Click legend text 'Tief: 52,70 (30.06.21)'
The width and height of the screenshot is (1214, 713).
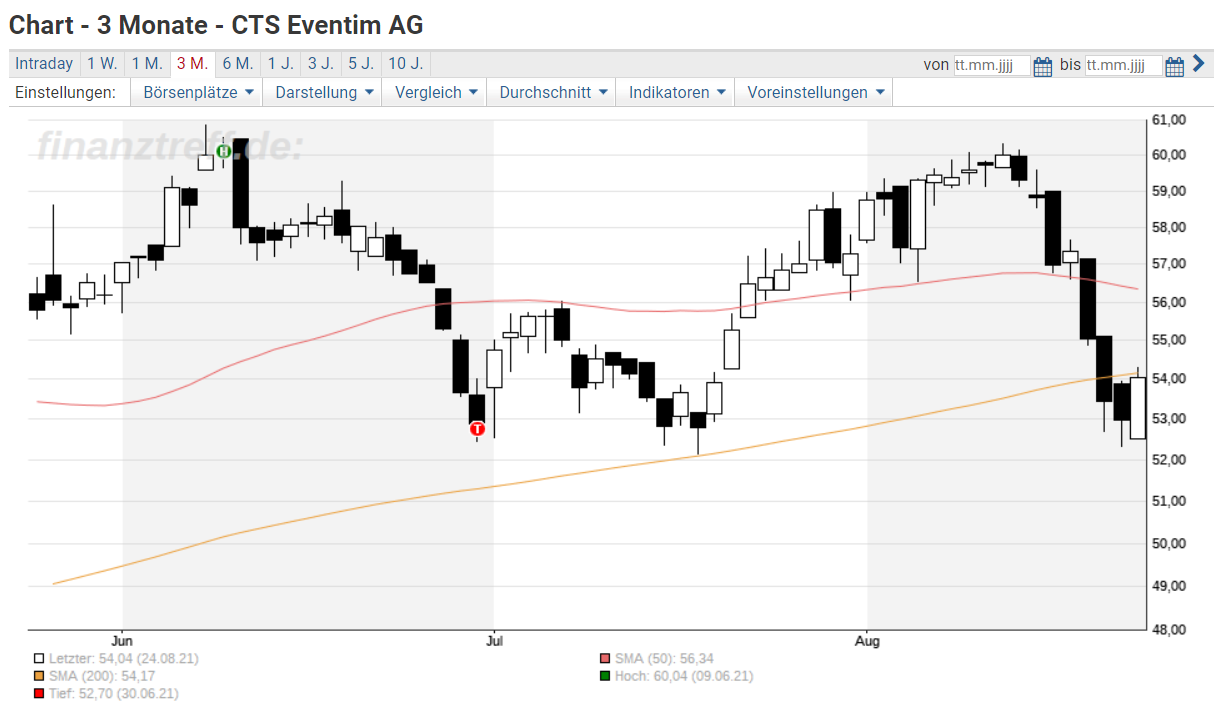[x=113, y=693]
